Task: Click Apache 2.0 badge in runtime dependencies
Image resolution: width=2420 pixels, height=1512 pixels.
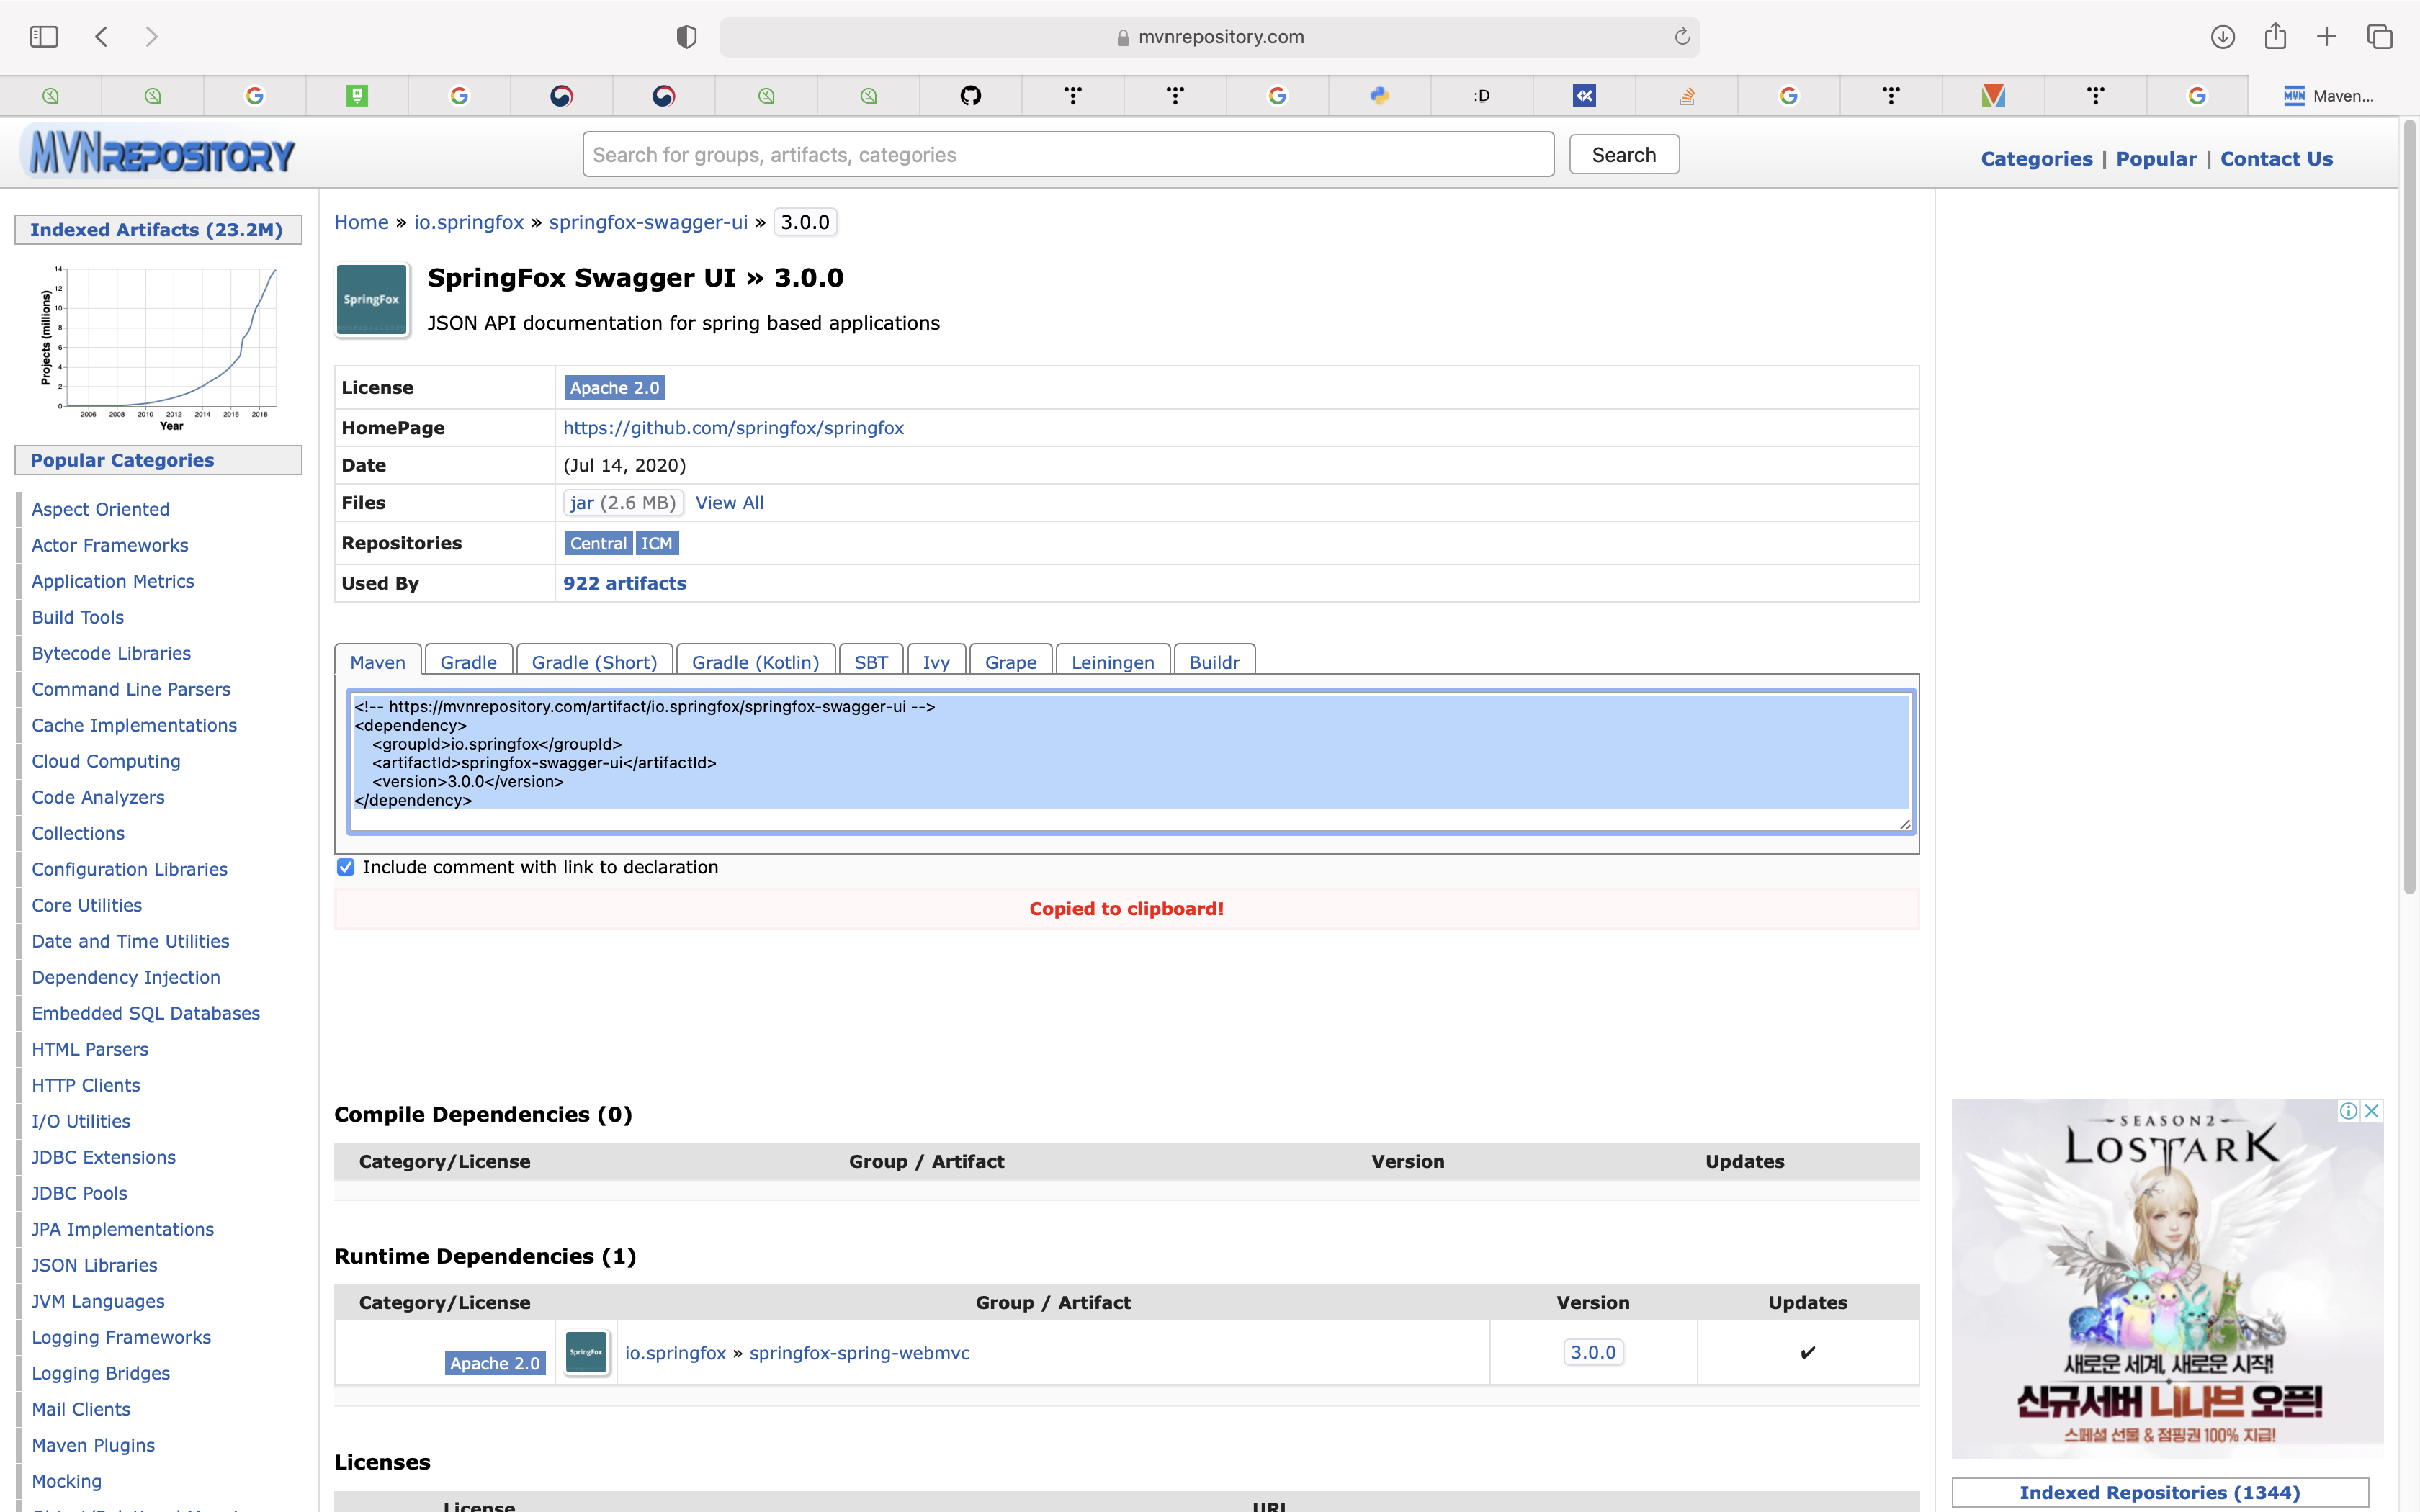Action: click(494, 1363)
